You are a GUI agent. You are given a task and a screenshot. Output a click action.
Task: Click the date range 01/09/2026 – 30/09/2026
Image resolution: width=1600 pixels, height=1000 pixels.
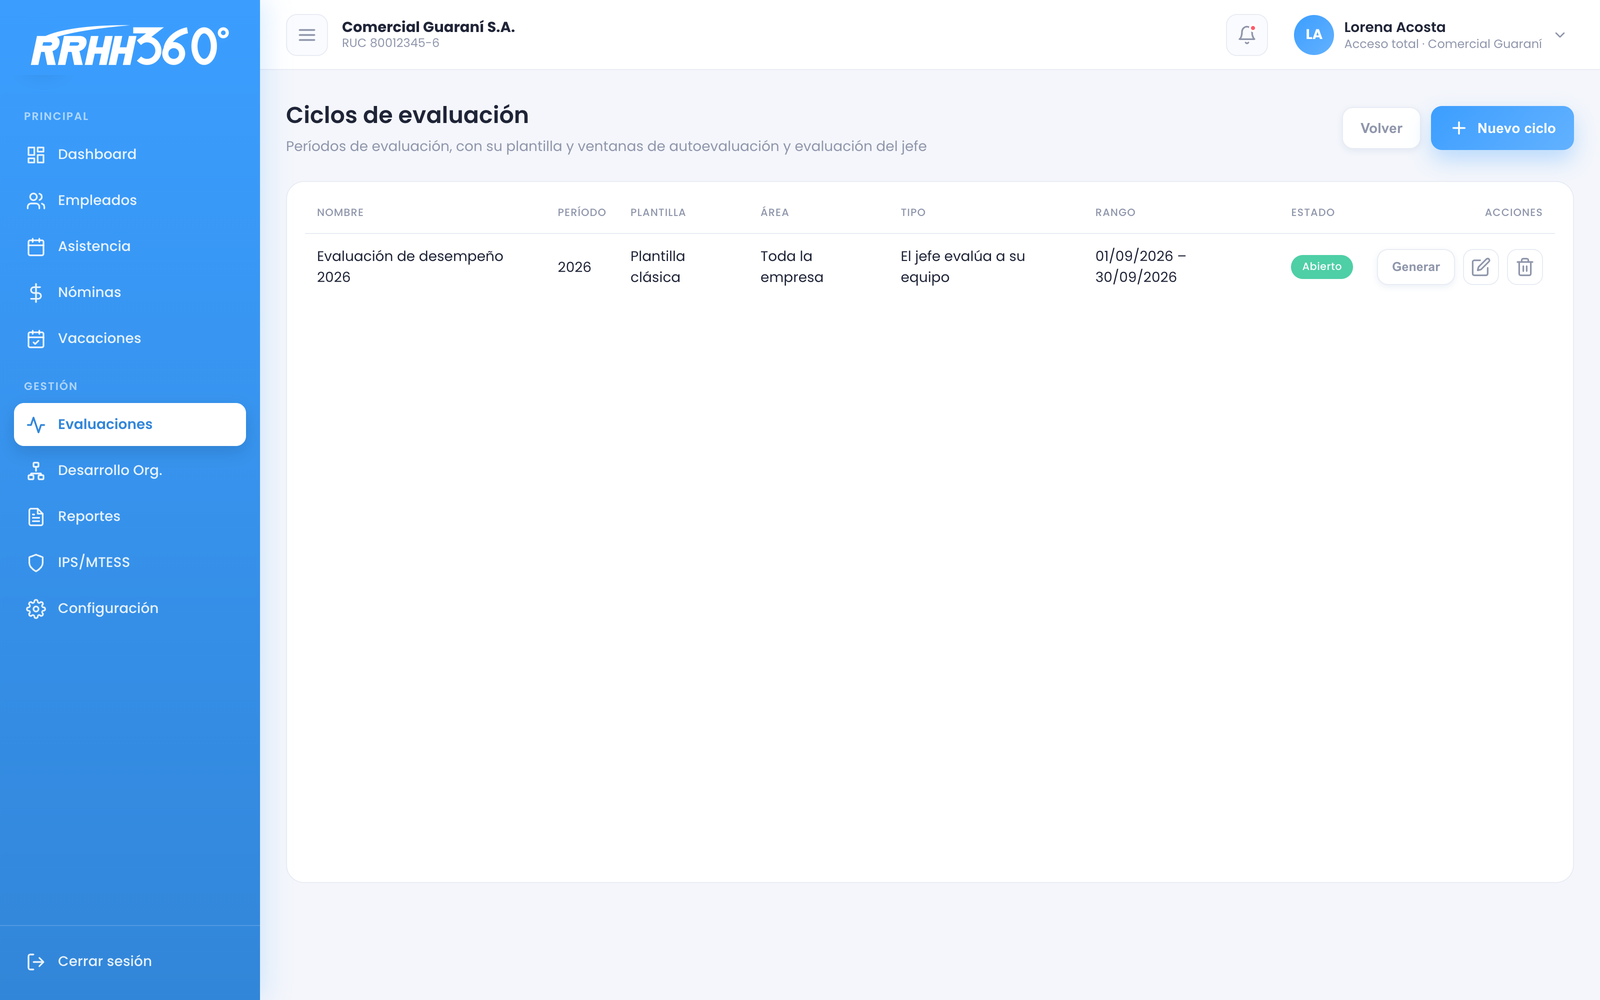tap(1141, 267)
